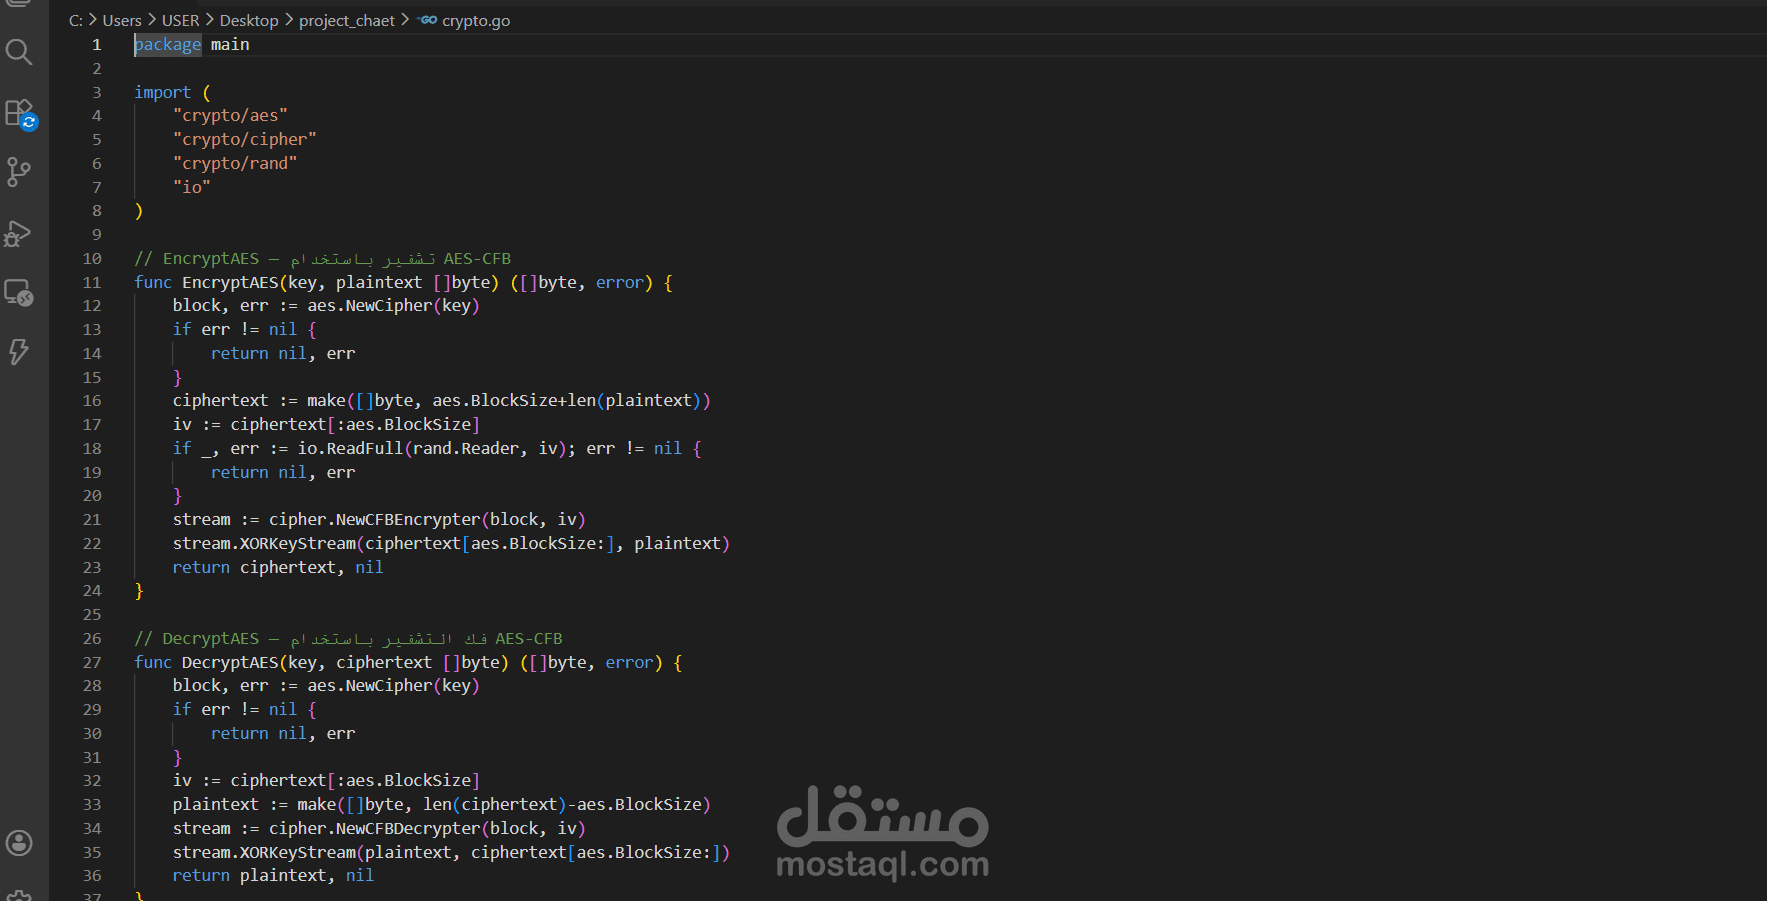Click the "crypto/rand" import string

[235, 163]
